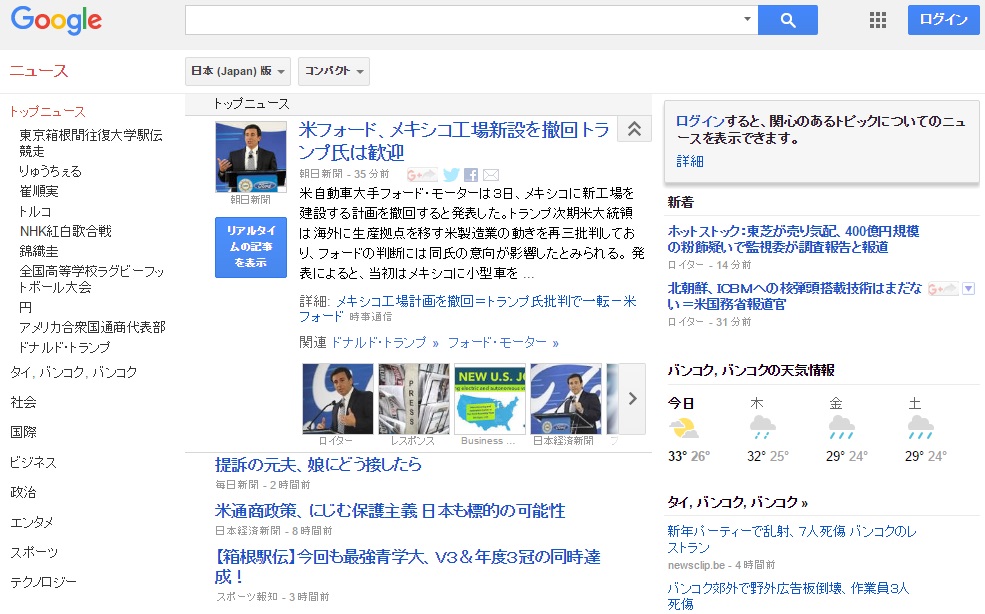The height and width of the screenshot is (614, 985).
Task: Open ホットストック:東芝が売り気配 story
Action: click(793, 239)
